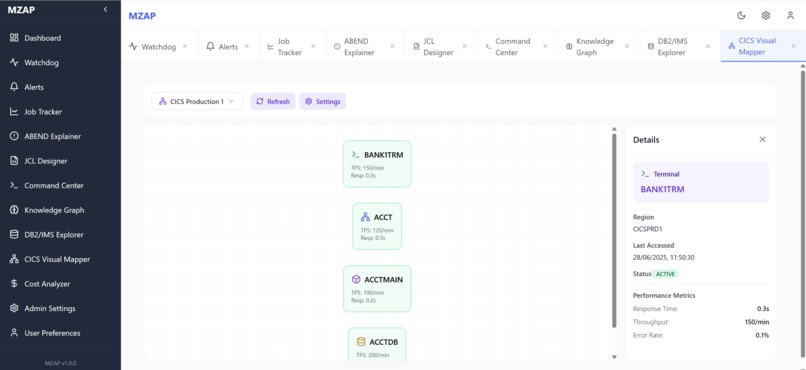The height and width of the screenshot is (370, 806).
Task: Close the Knowledge Graph tab
Action: tap(627, 46)
